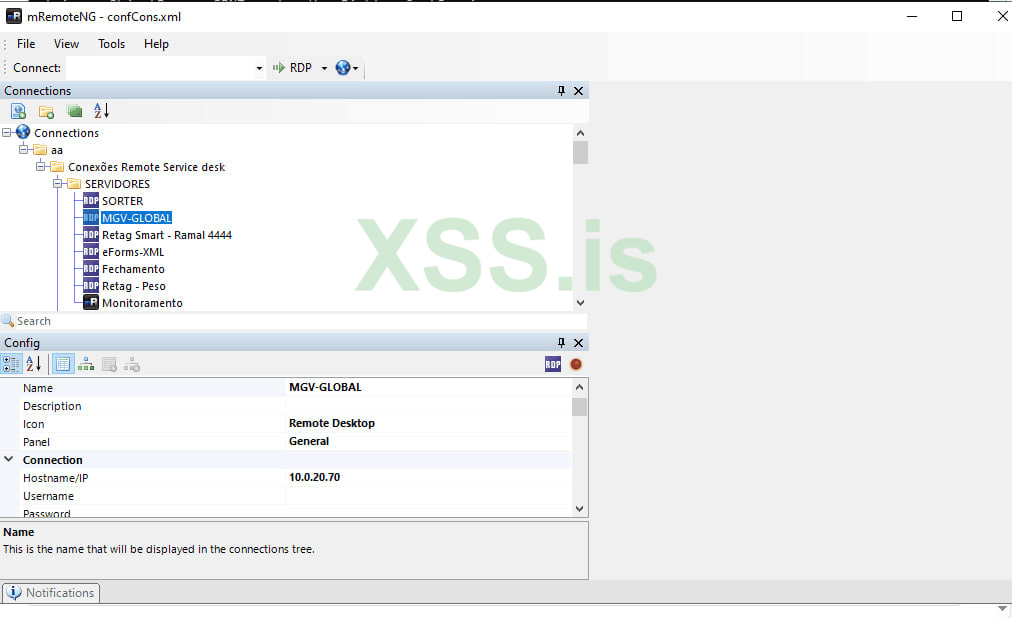Click into the Connect address field

[160, 68]
